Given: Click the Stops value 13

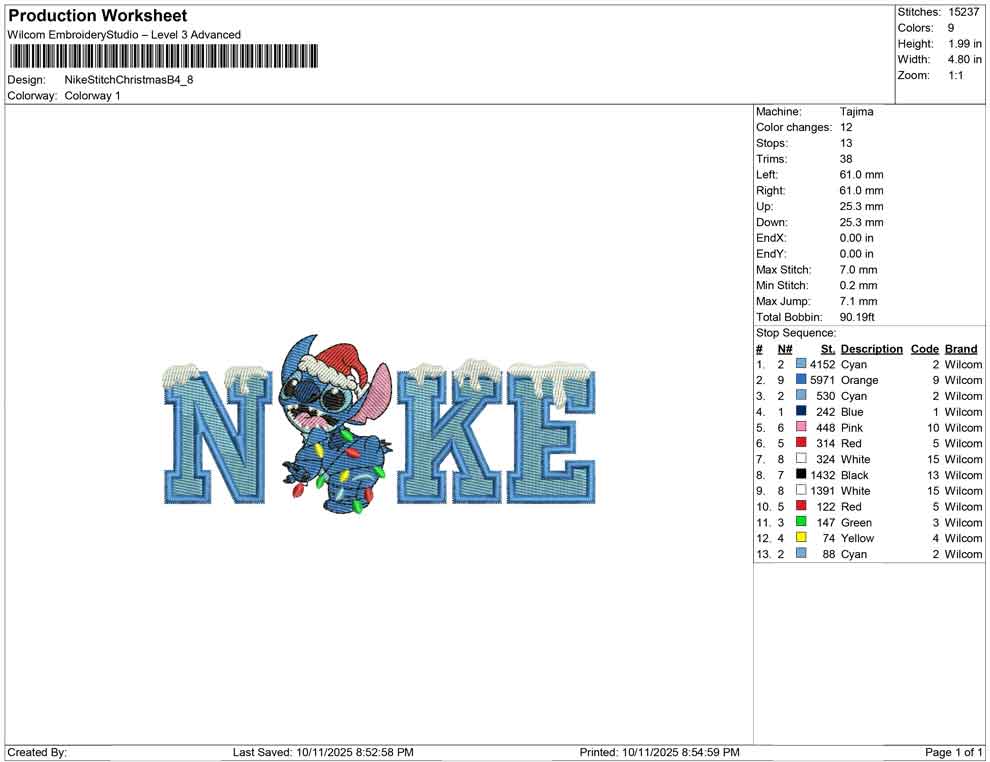Looking at the screenshot, I should (846, 143).
